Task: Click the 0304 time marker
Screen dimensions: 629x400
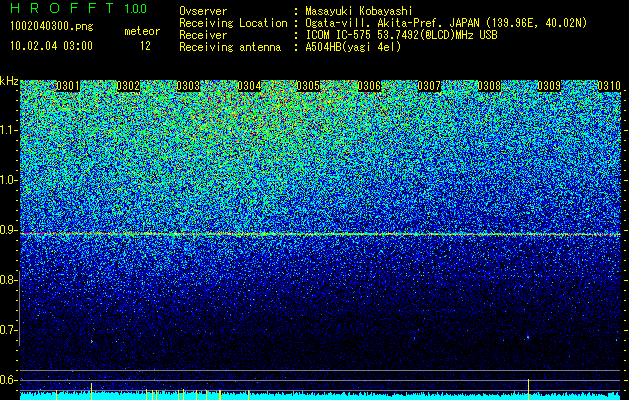Action: click(x=249, y=86)
